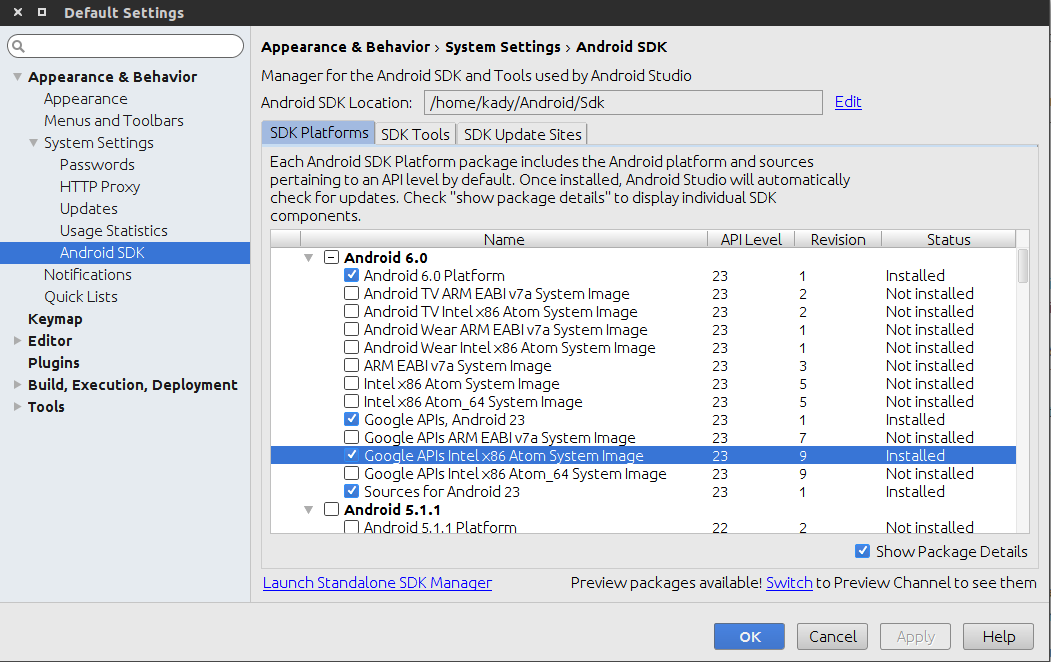This screenshot has height=662, width=1051.
Task: Switch to the SDK Tools tab
Action: 415,134
